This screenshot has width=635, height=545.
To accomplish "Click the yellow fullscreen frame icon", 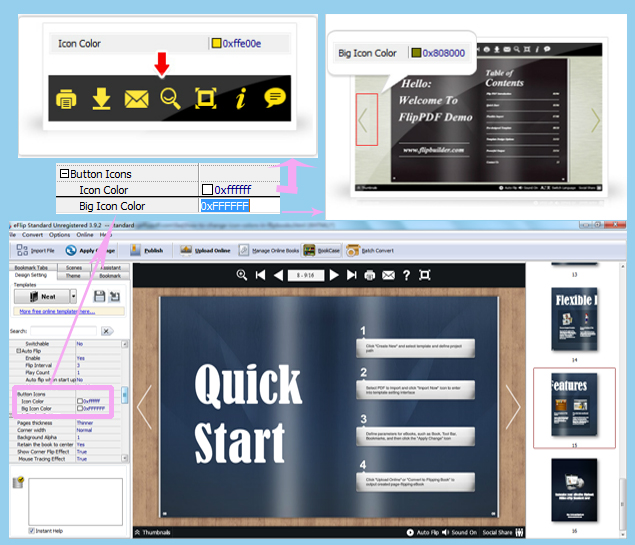I will [x=206, y=98].
